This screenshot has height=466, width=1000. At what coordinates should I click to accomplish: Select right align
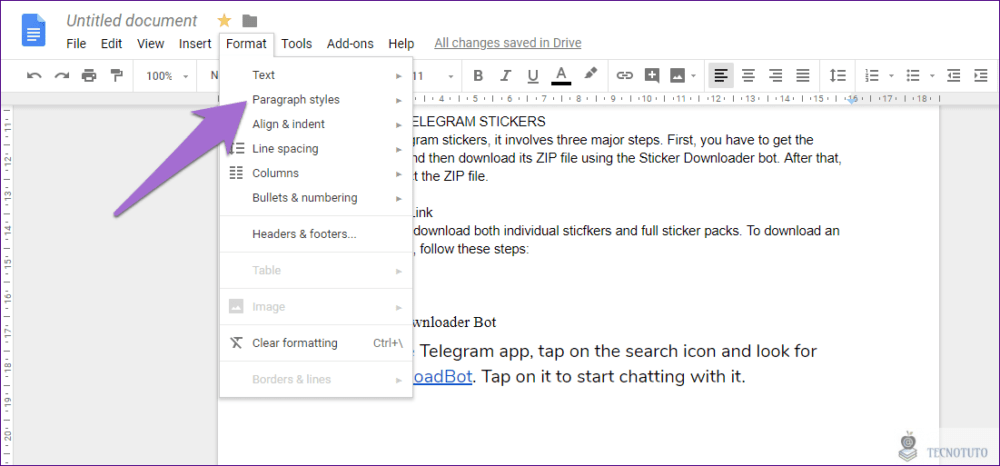[x=776, y=76]
